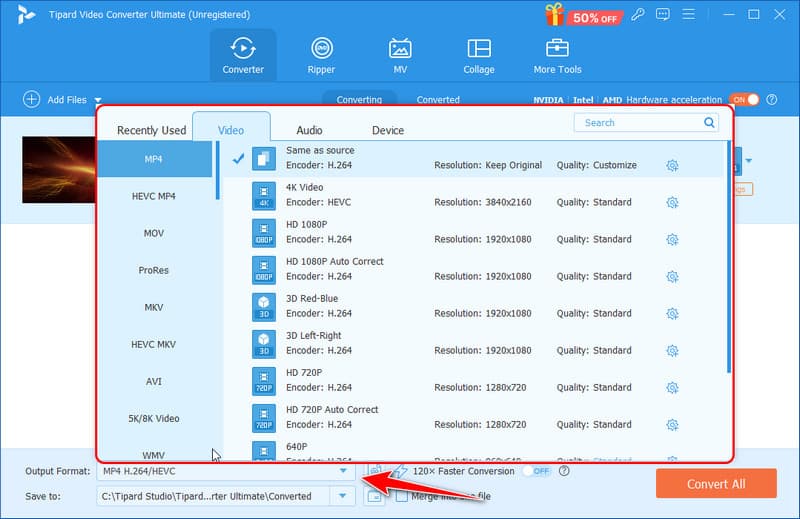Click Convert All button

click(716, 484)
